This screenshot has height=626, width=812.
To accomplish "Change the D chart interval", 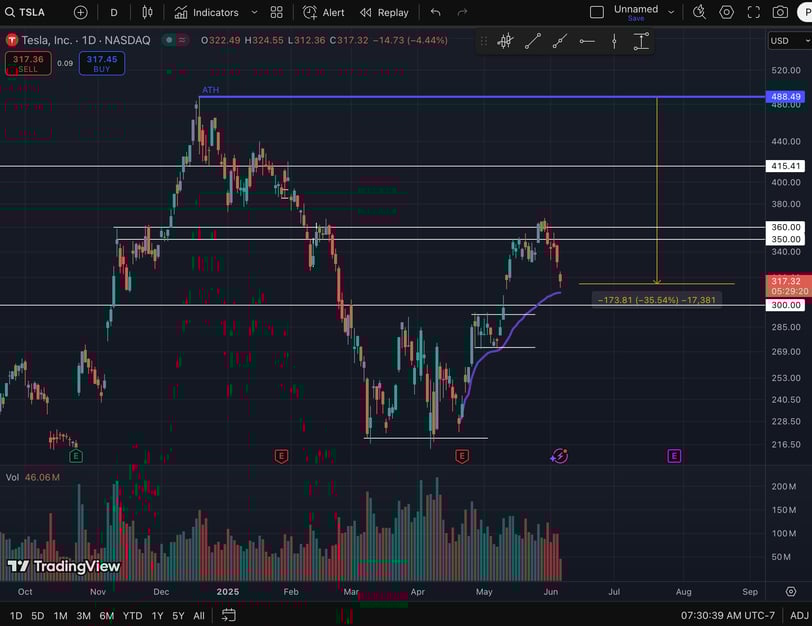I will pos(114,12).
